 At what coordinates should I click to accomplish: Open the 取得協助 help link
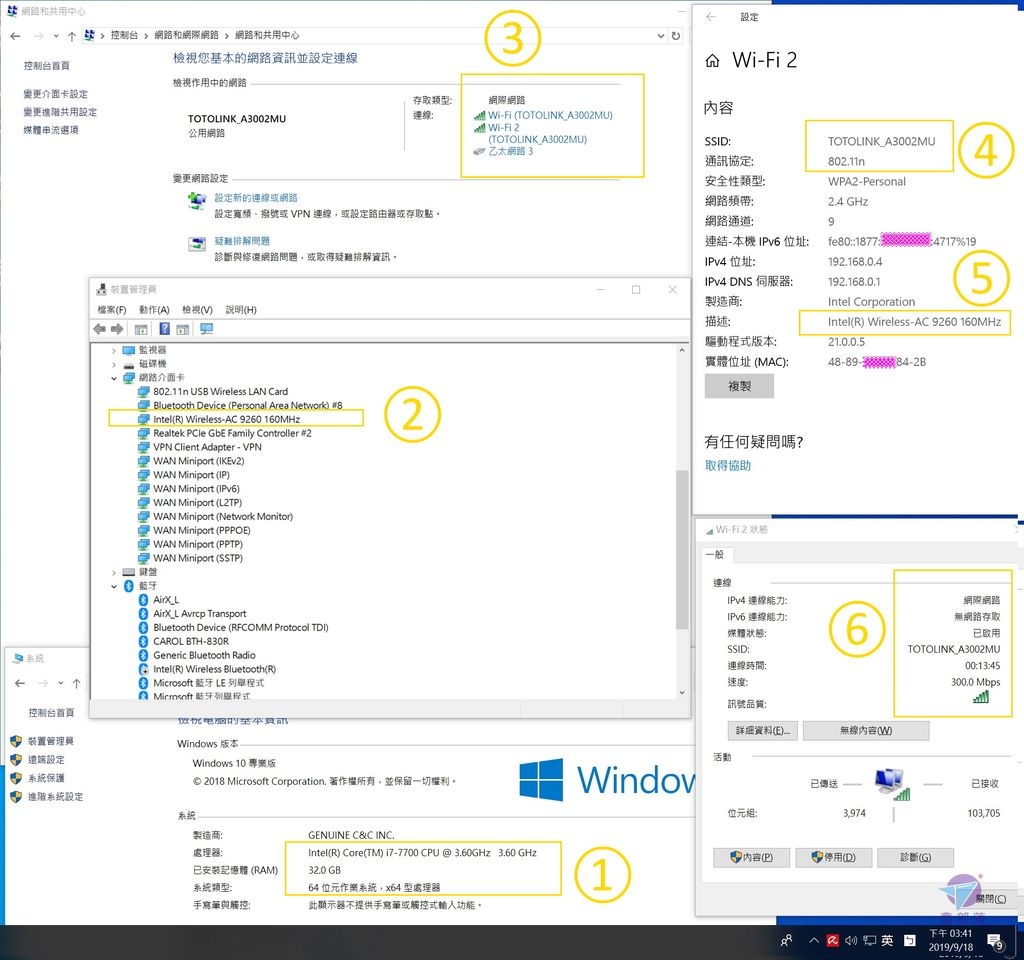[x=728, y=466]
